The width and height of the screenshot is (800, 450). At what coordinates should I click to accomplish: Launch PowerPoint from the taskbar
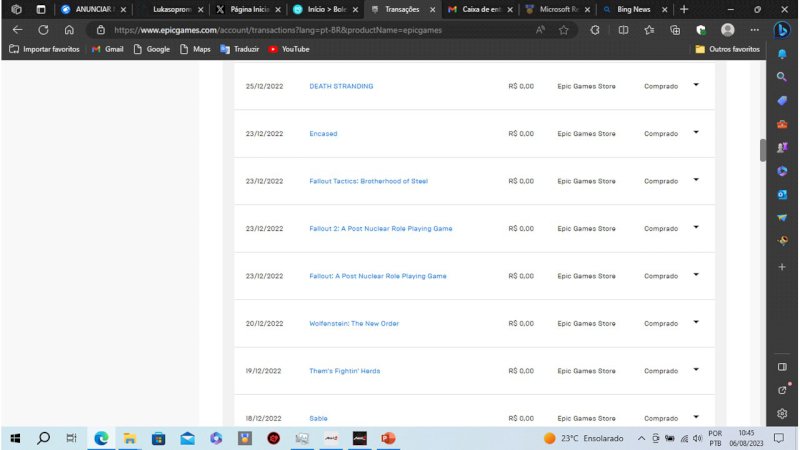pyautogui.click(x=388, y=438)
